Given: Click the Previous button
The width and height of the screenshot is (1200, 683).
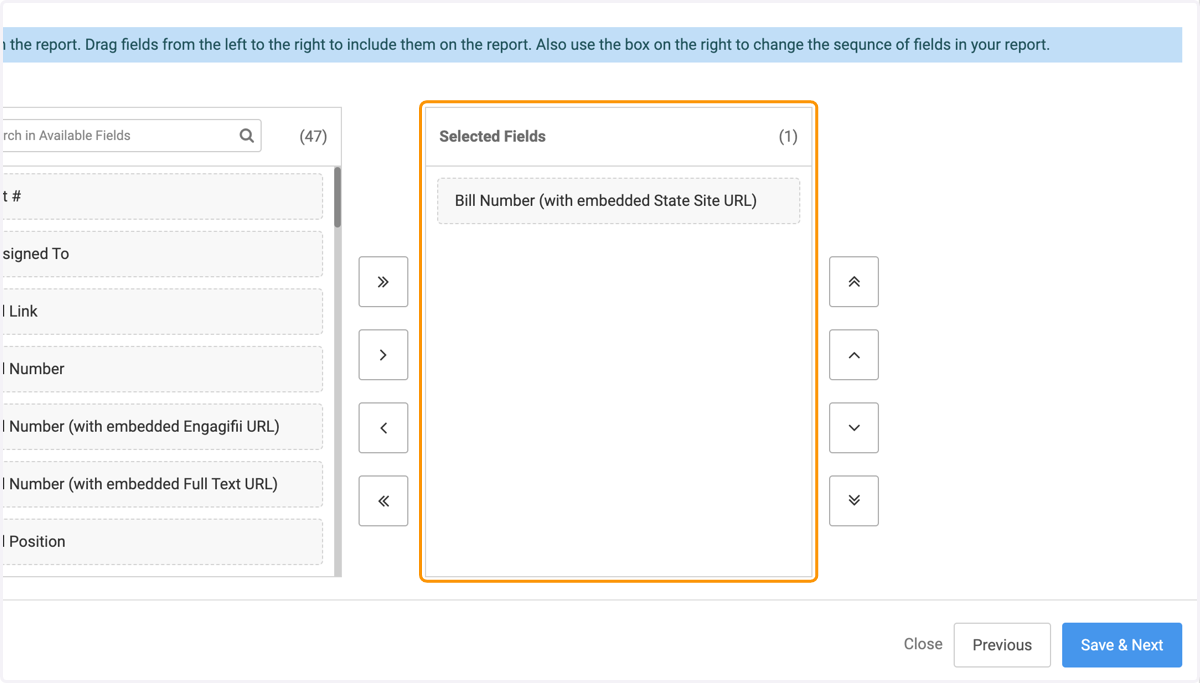Looking at the screenshot, I should [x=1002, y=645].
